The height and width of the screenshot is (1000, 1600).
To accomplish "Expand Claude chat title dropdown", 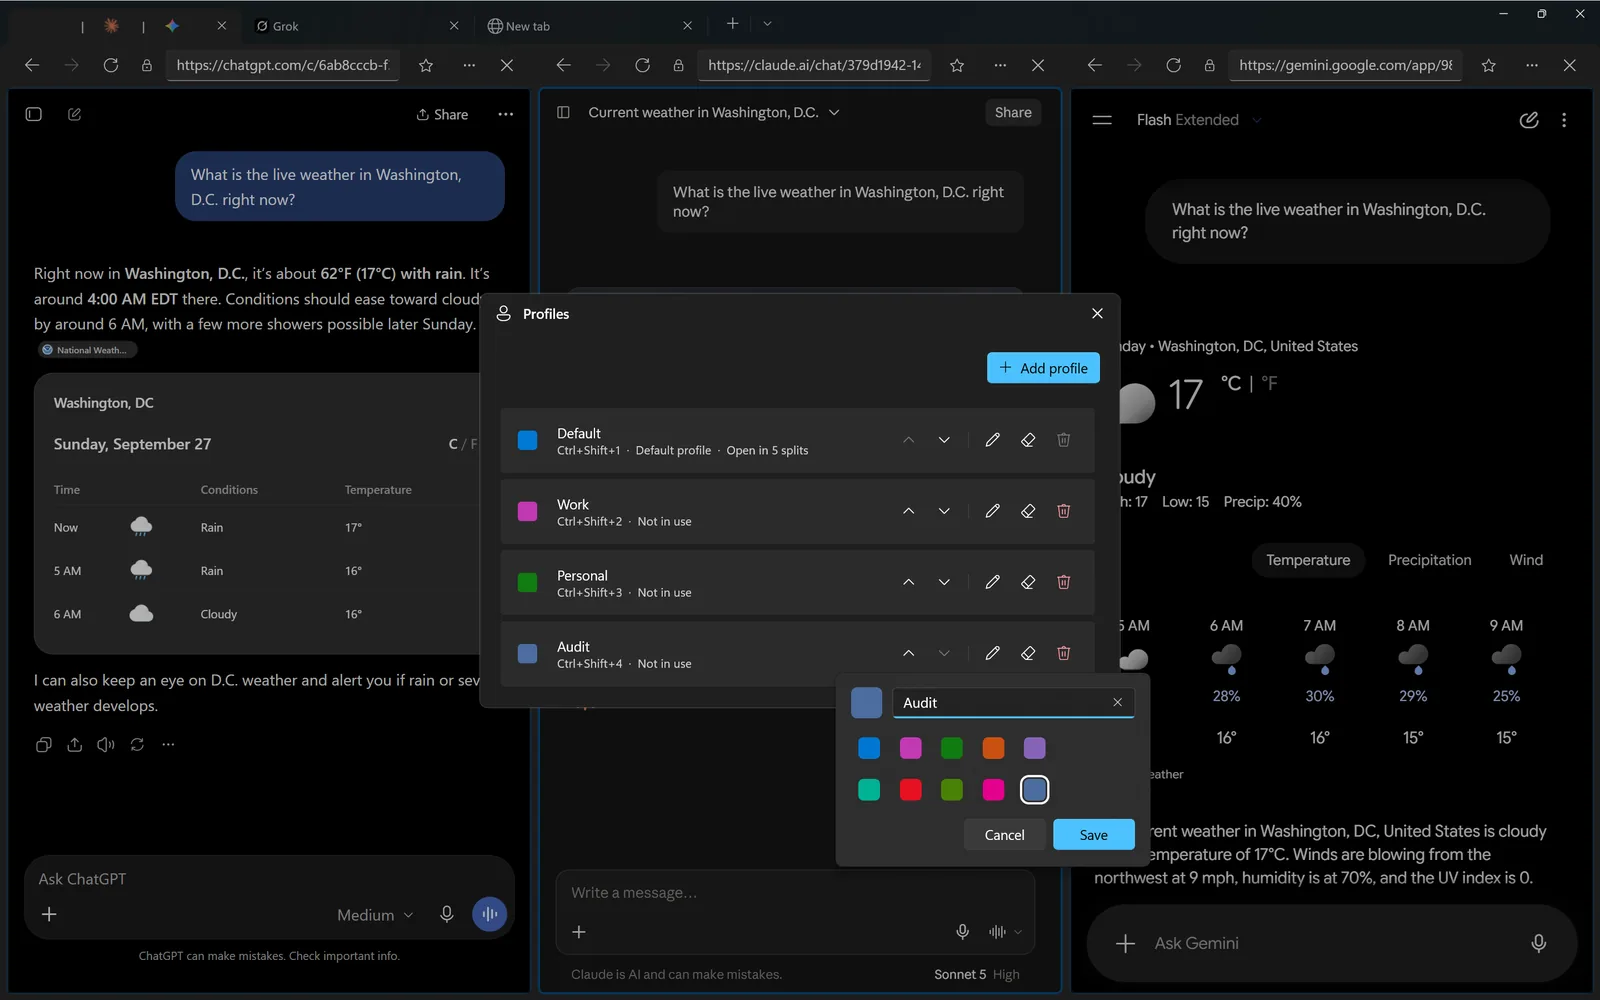I will coord(834,112).
